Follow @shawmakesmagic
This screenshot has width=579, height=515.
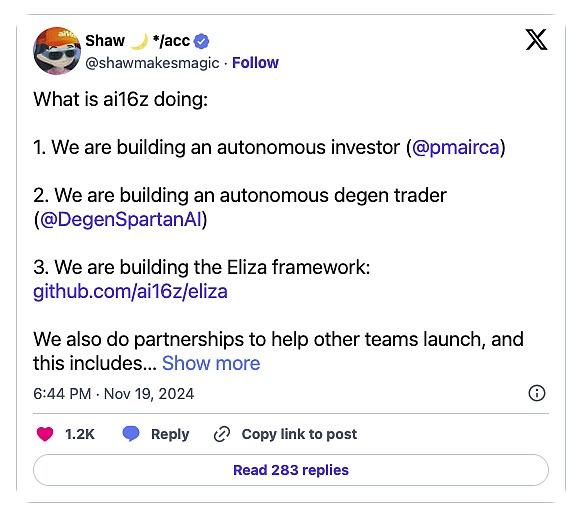click(255, 63)
